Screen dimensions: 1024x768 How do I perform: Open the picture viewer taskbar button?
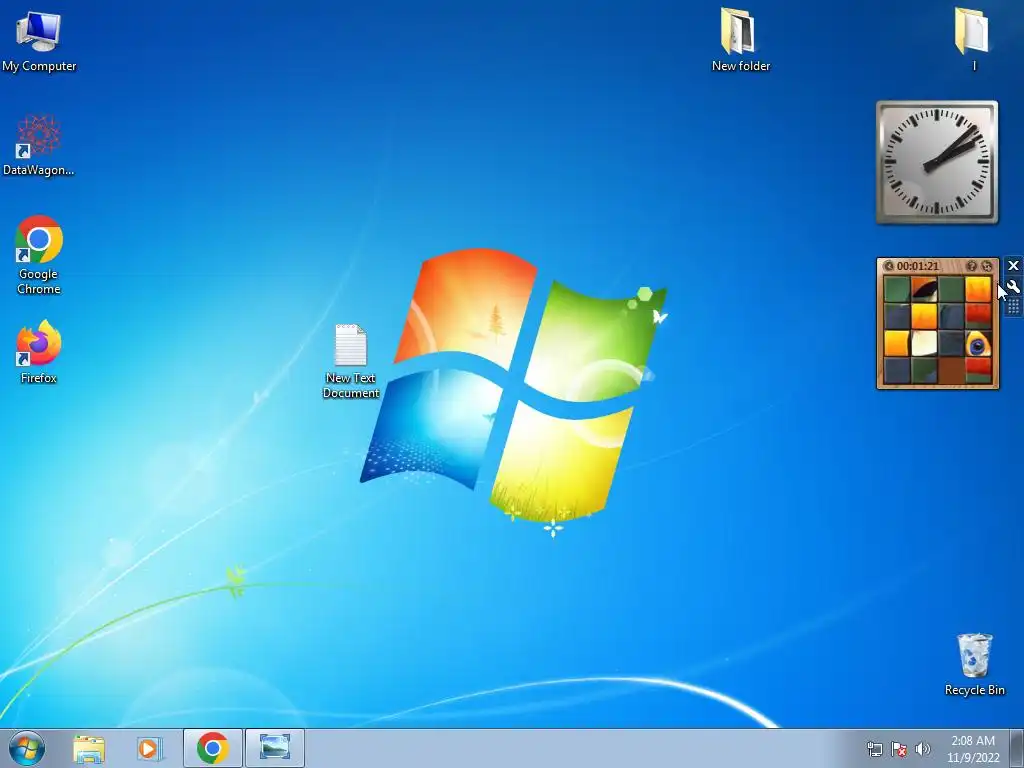pos(275,748)
